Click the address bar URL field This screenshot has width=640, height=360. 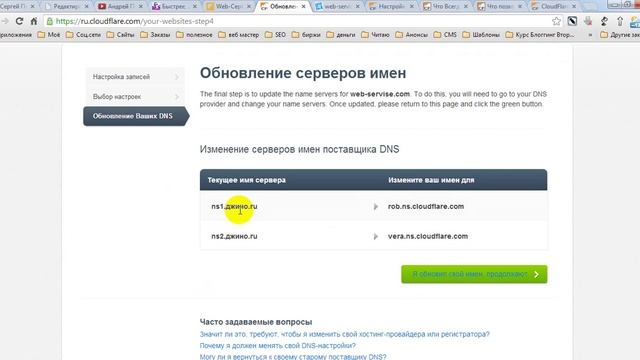pos(302,21)
